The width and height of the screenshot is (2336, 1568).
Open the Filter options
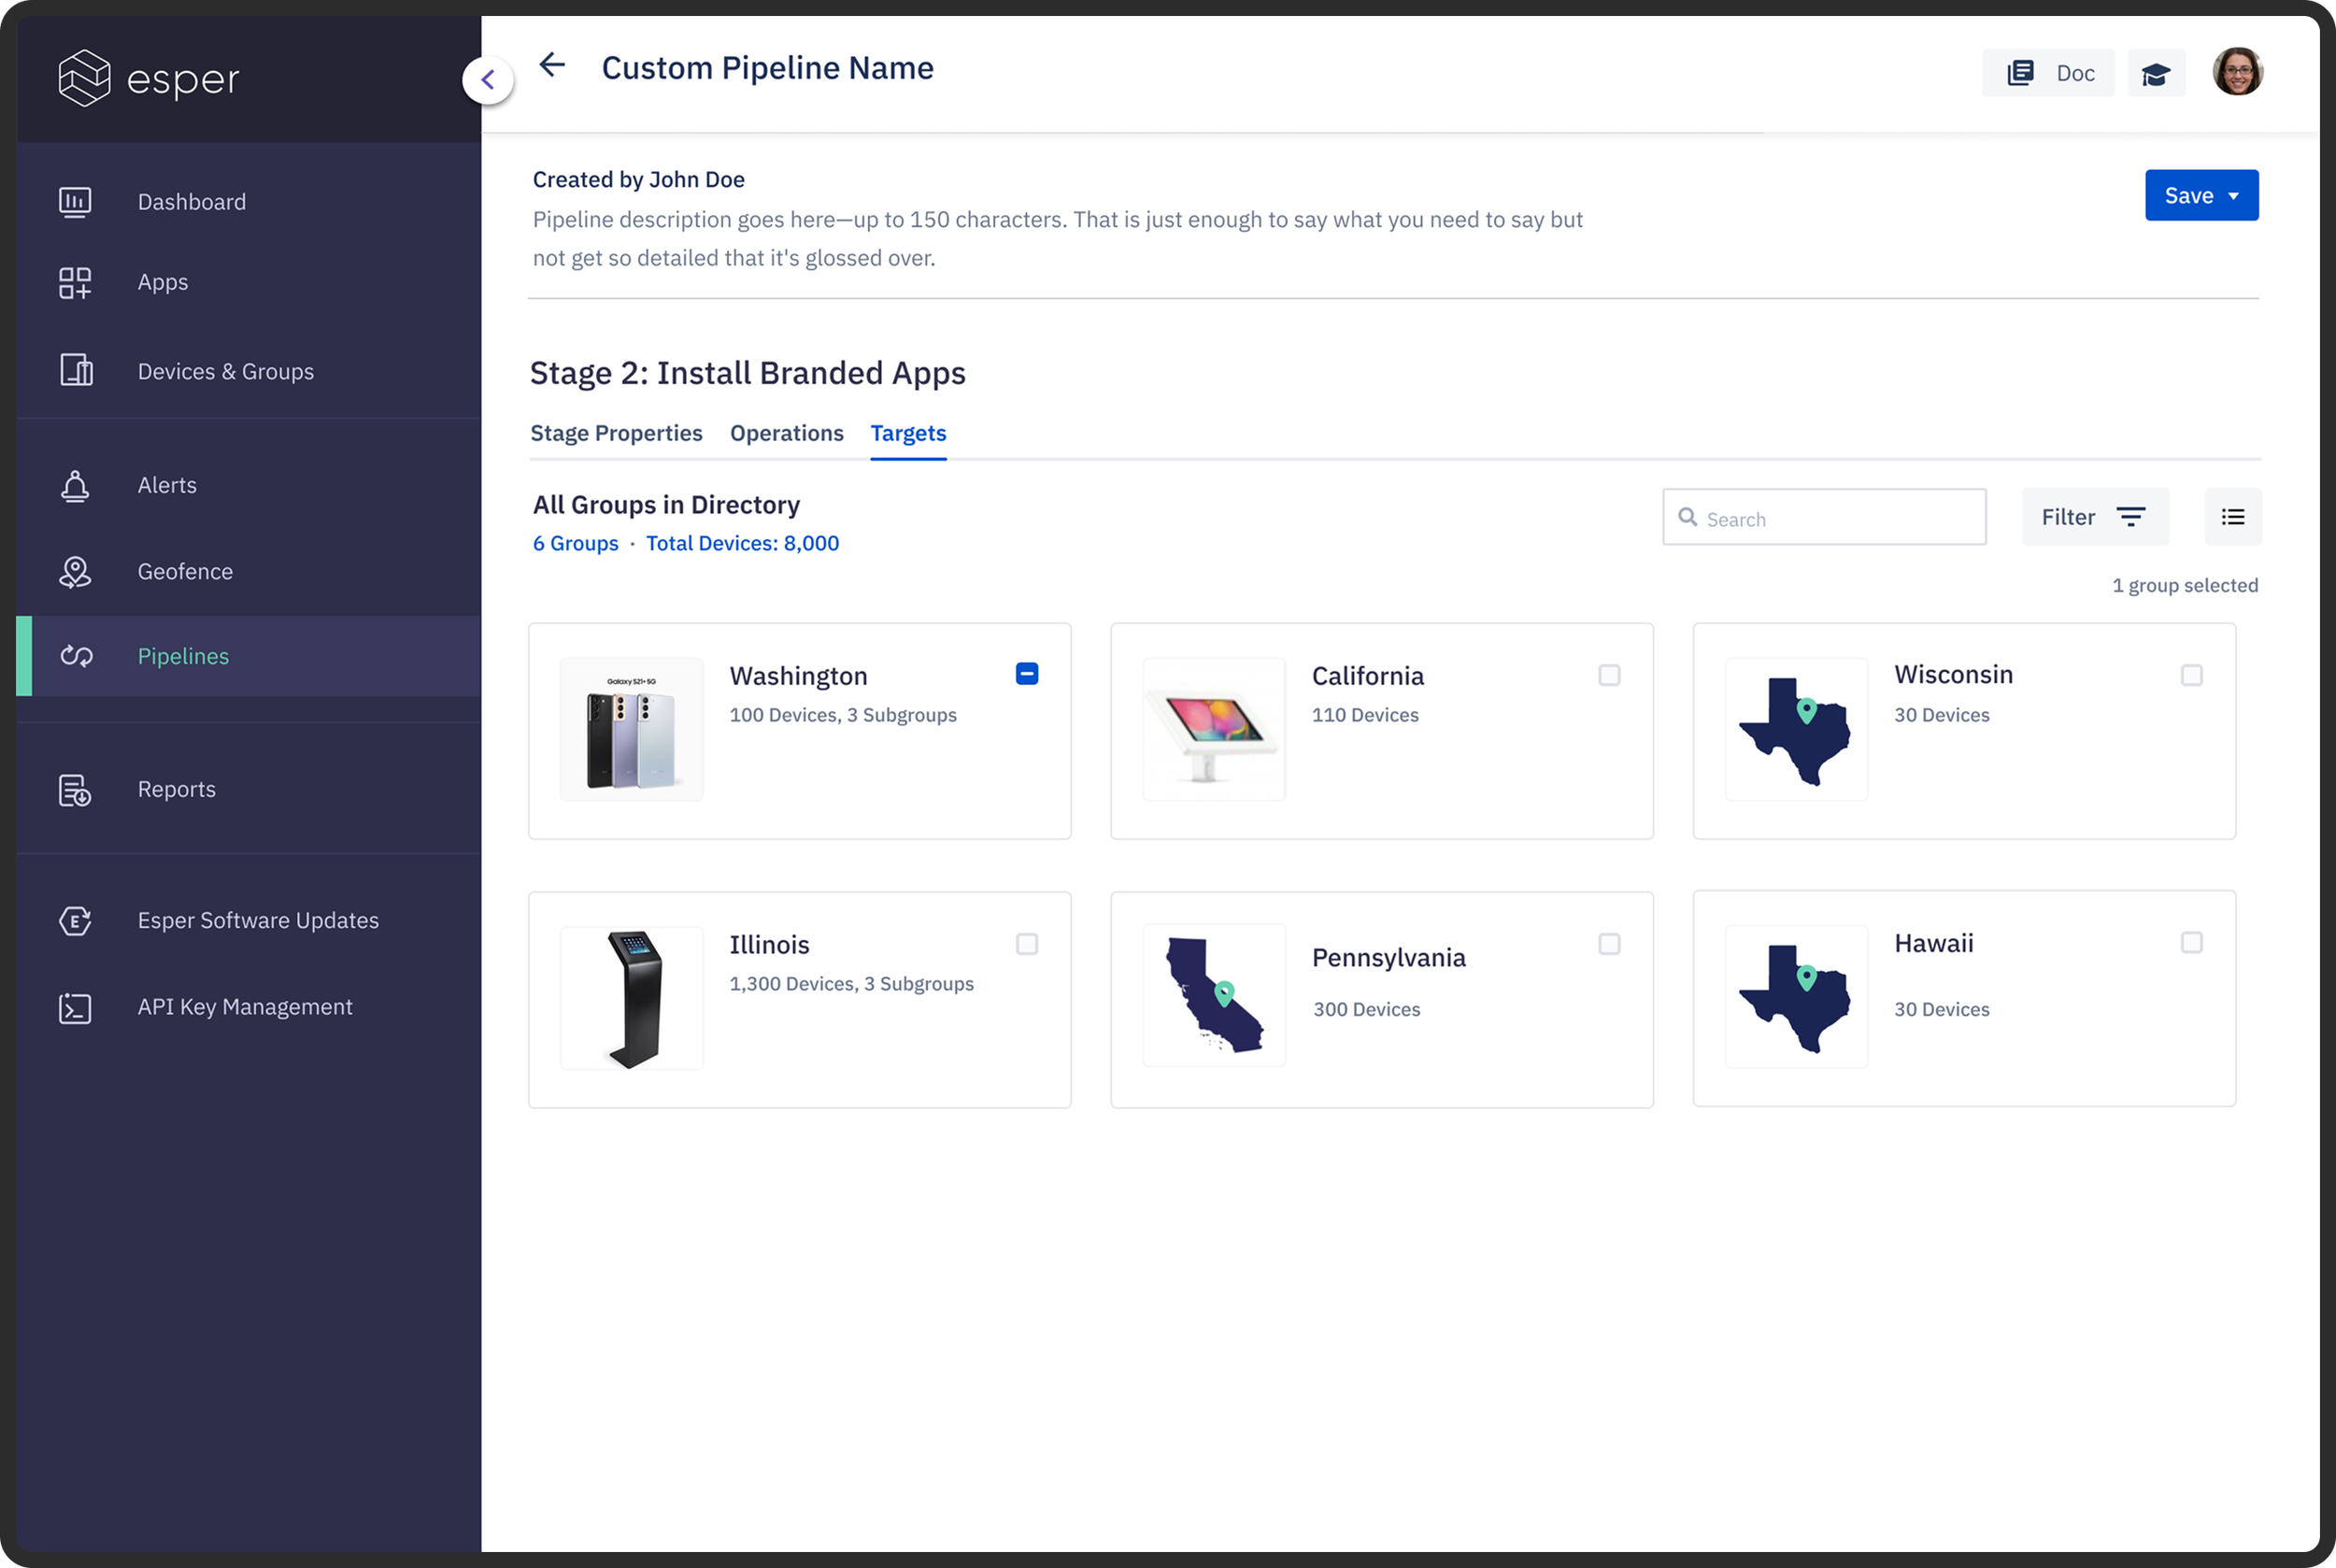coord(2094,517)
